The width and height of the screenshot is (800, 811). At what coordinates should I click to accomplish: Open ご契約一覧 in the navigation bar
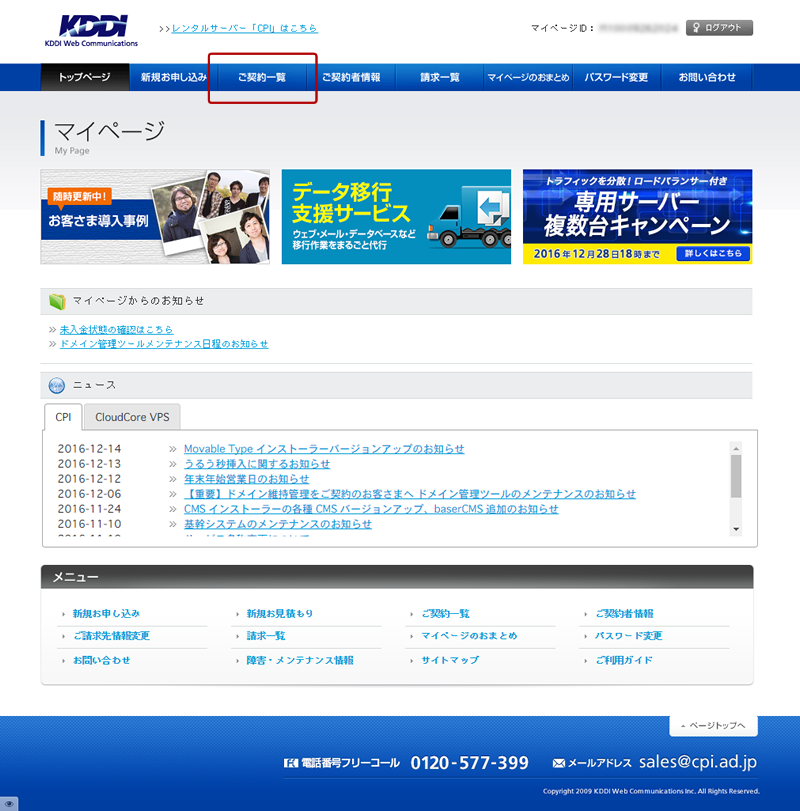[262, 78]
